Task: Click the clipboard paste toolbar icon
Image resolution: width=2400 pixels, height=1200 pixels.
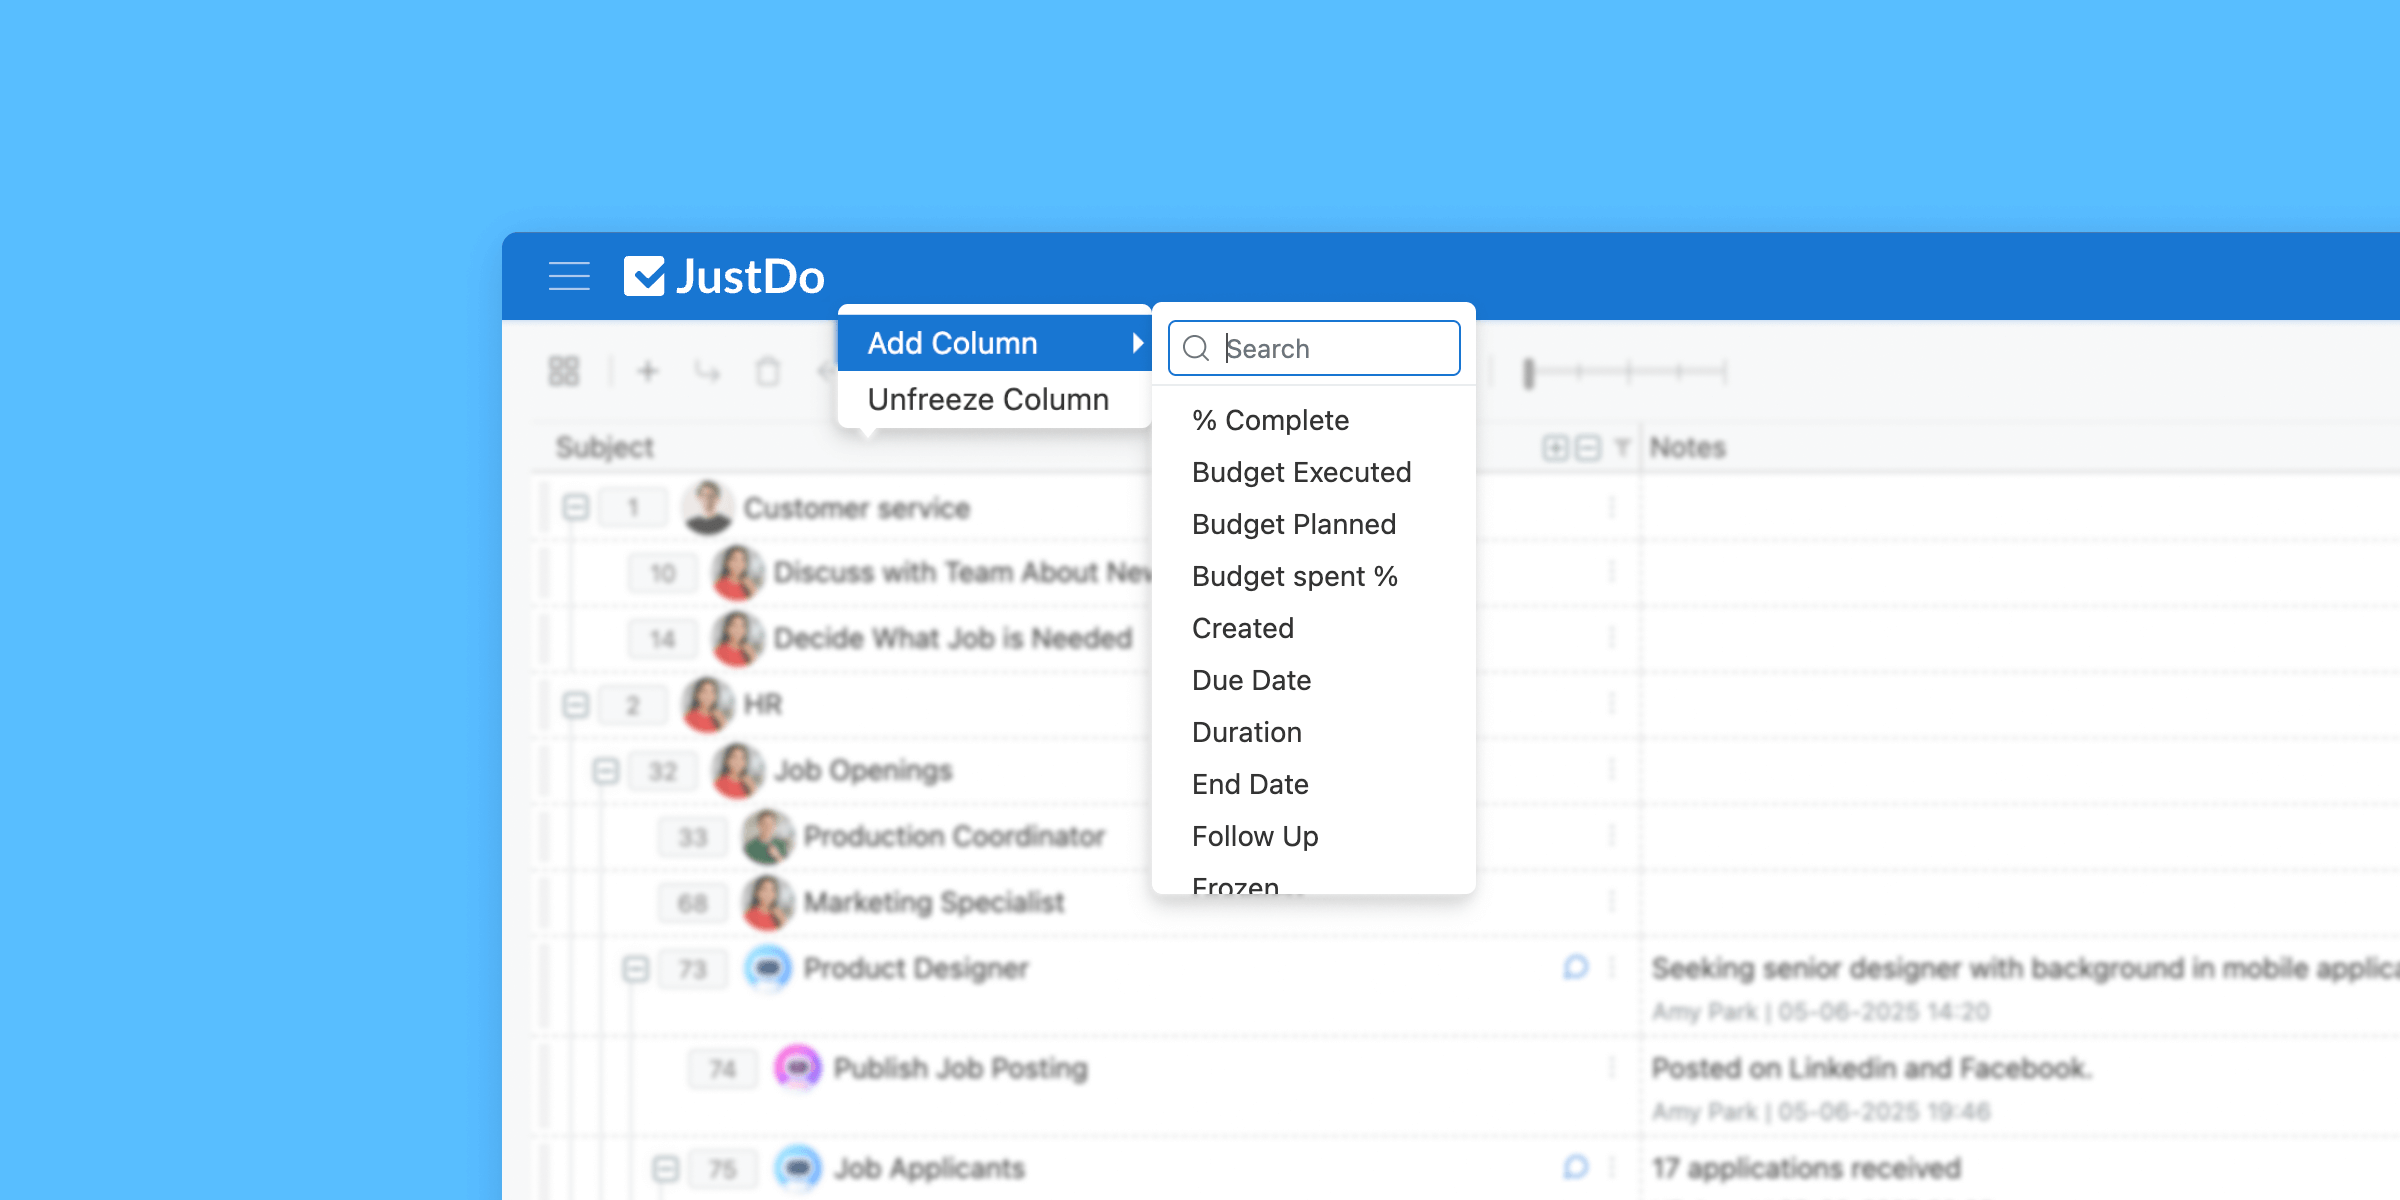Action: coord(768,372)
